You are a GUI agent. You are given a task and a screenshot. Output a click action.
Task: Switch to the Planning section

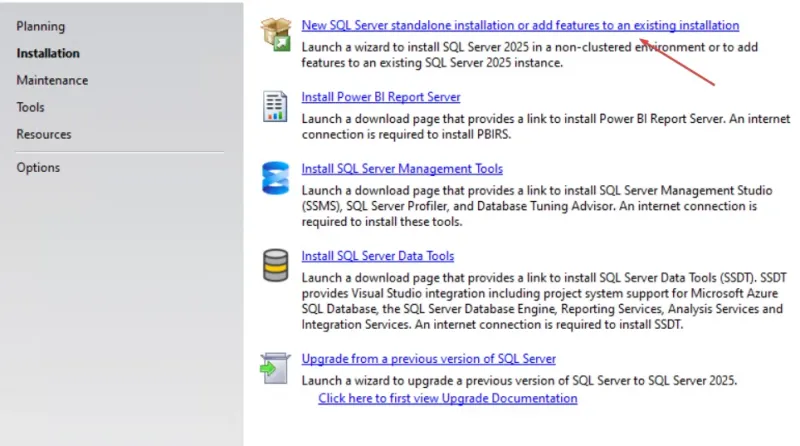(x=41, y=26)
